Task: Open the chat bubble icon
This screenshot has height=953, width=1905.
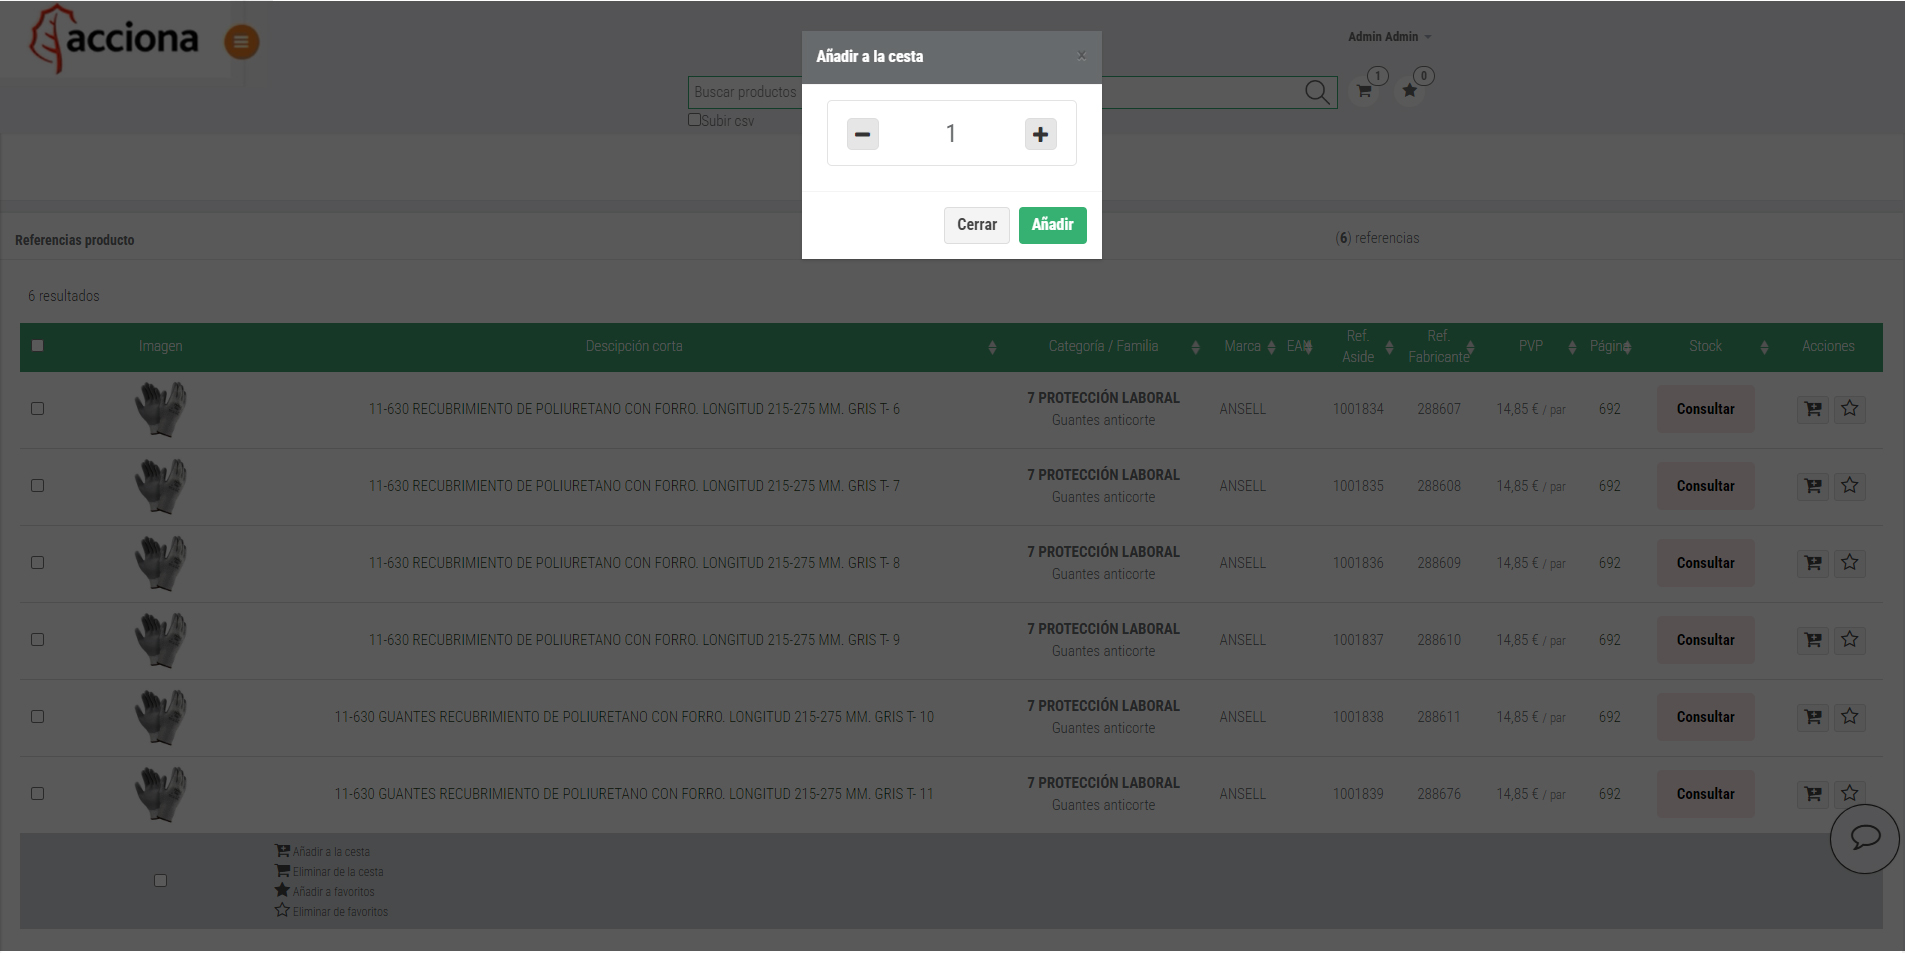Action: [1864, 838]
